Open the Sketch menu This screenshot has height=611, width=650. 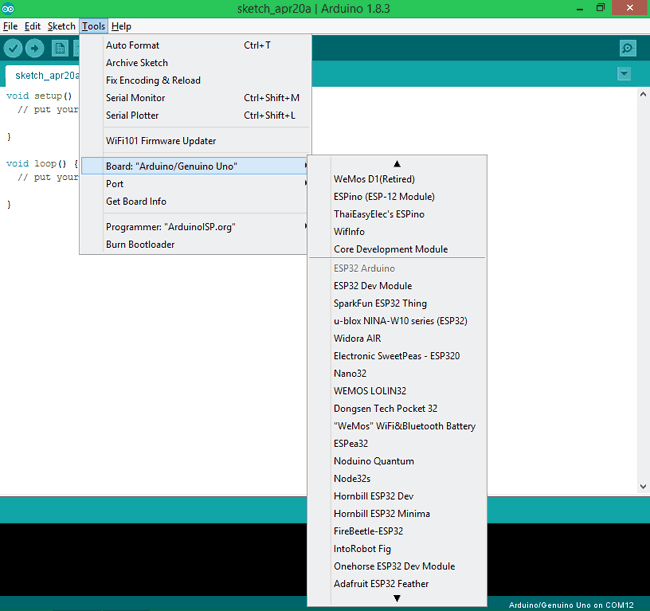(x=61, y=26)
